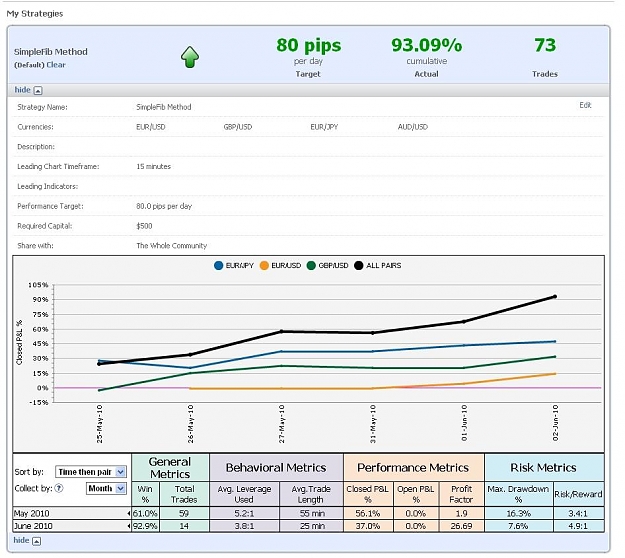
Task: Click the Behavioral Metrics column header
Action: point(276,468)
